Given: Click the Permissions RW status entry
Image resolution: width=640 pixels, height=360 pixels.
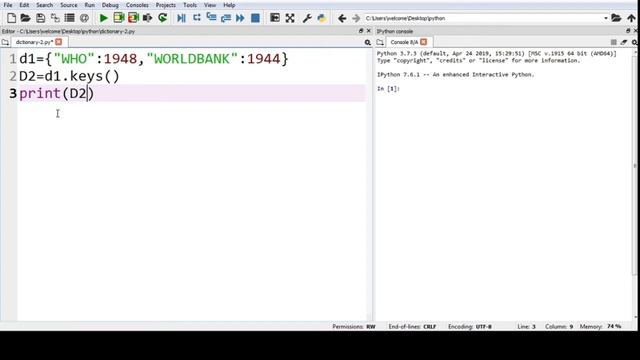Looking at the screenshot, I should click(354, 327).
